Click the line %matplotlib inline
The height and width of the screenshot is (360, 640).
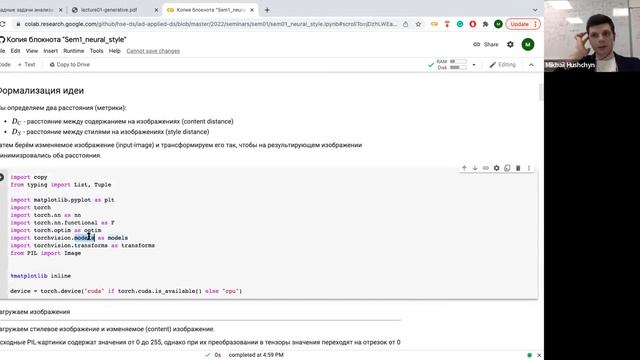tap(40, 276)
